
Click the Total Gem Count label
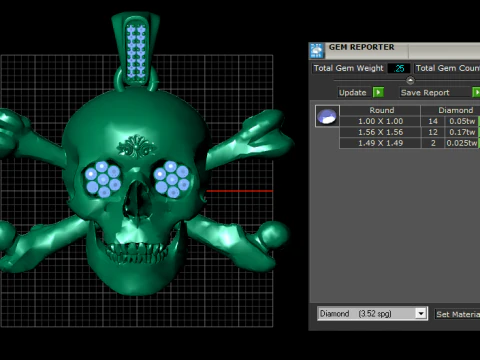pos(447,68)
